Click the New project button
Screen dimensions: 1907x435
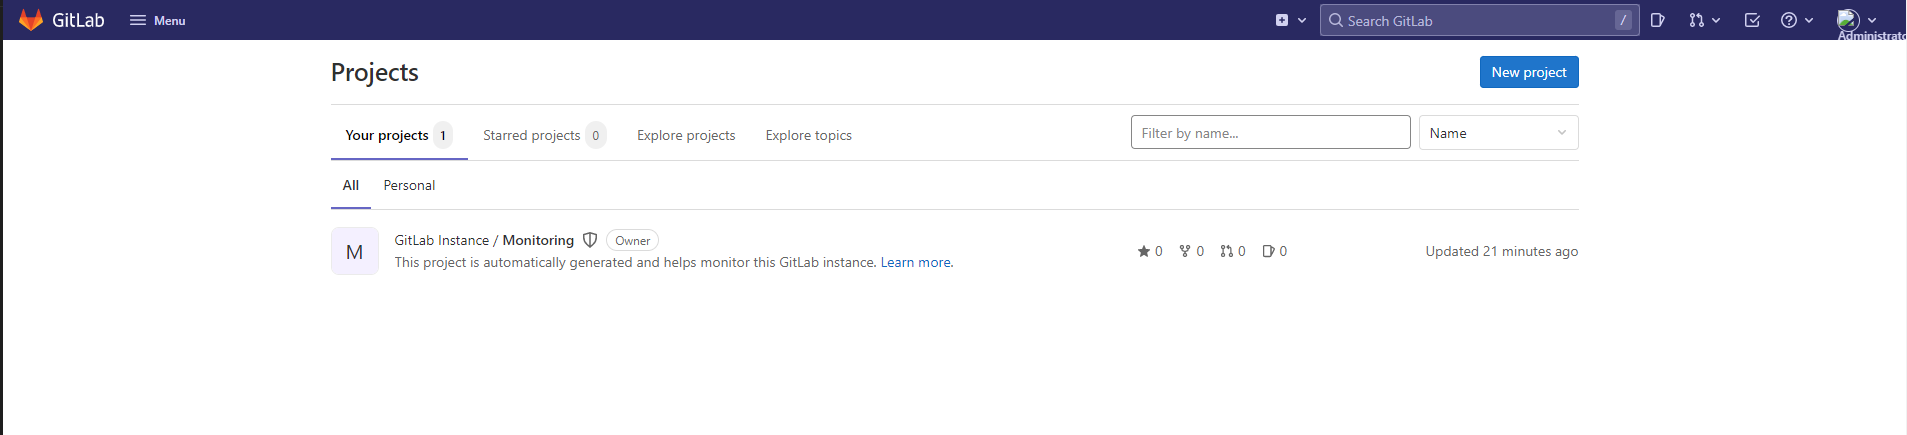[x=1528, y=72]
